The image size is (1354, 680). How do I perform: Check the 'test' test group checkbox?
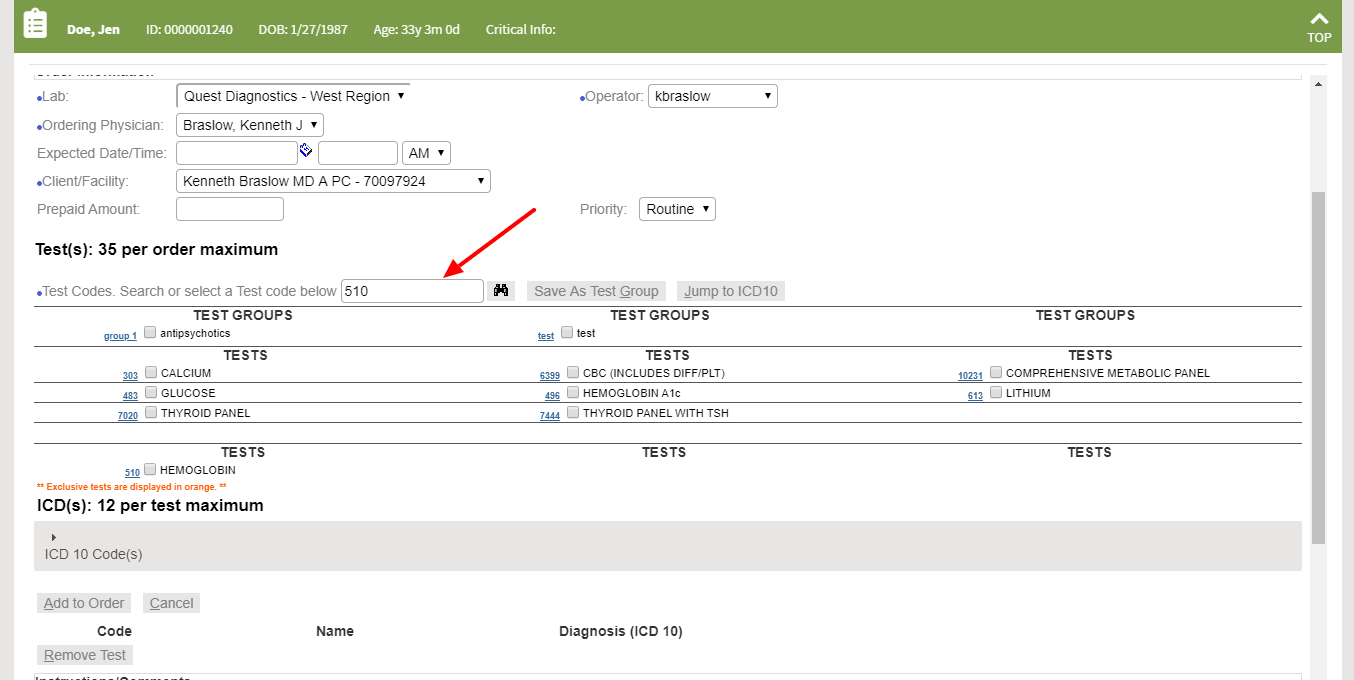point(567,332)
